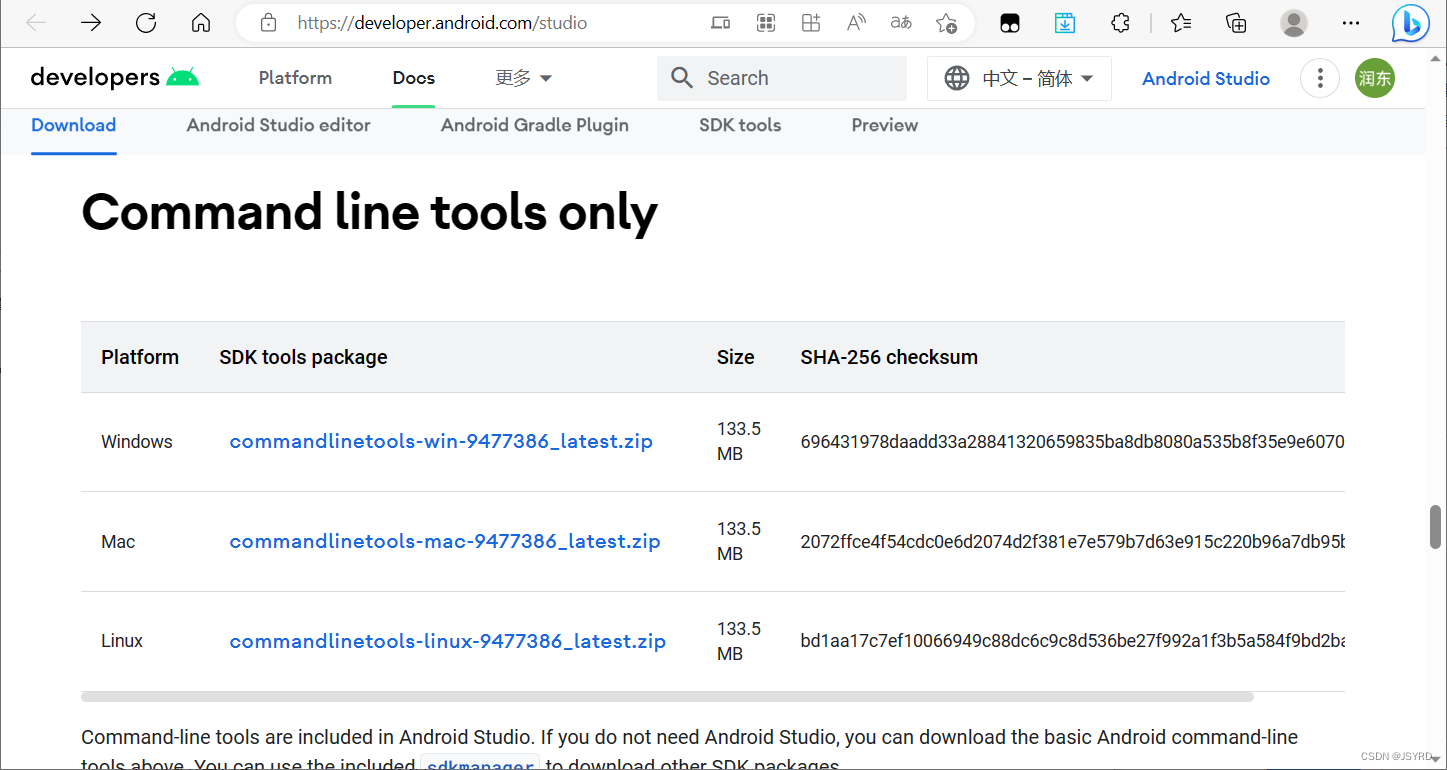Expand the 更多 navigation dropdown
Viewport: 1447px width, 770px height.
pos(524,78)
